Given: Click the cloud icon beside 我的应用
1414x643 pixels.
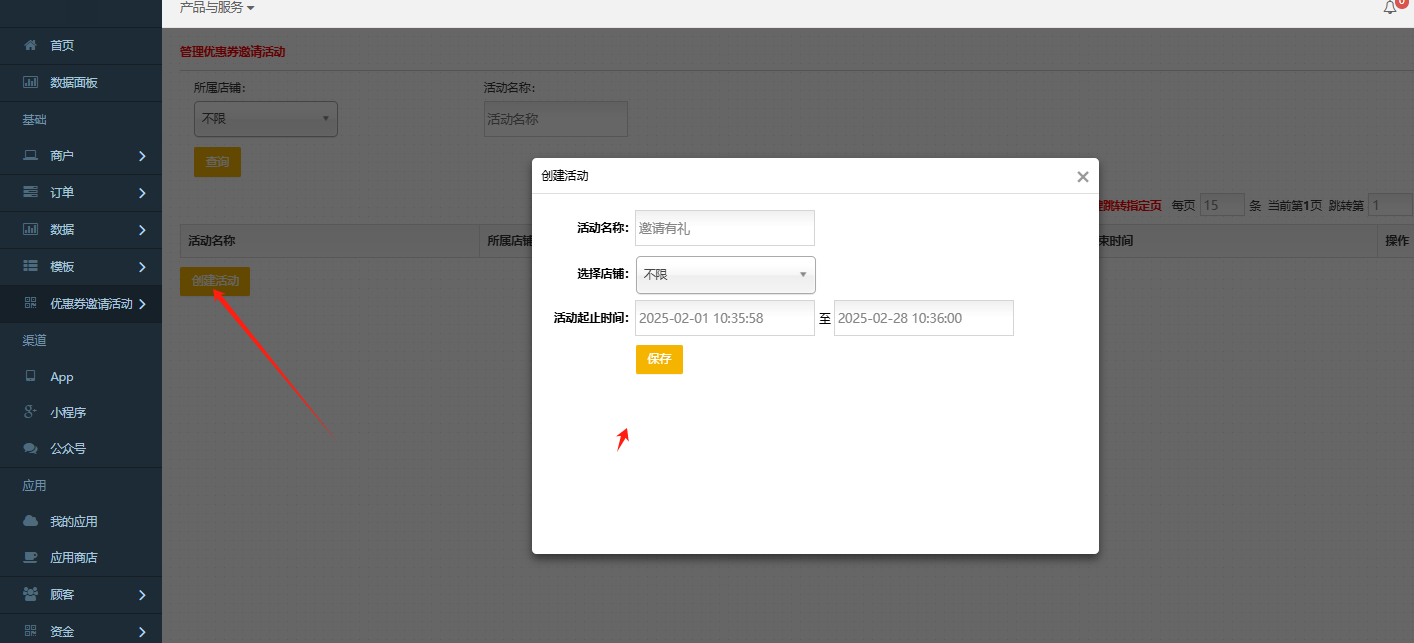Looking at the screenshot, I should click(30, 521).
